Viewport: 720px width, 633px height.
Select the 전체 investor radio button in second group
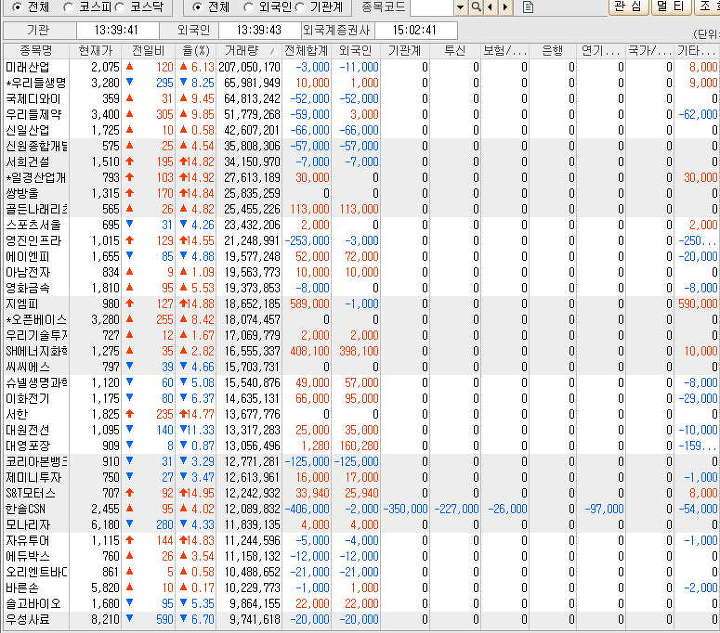(197, 7)
